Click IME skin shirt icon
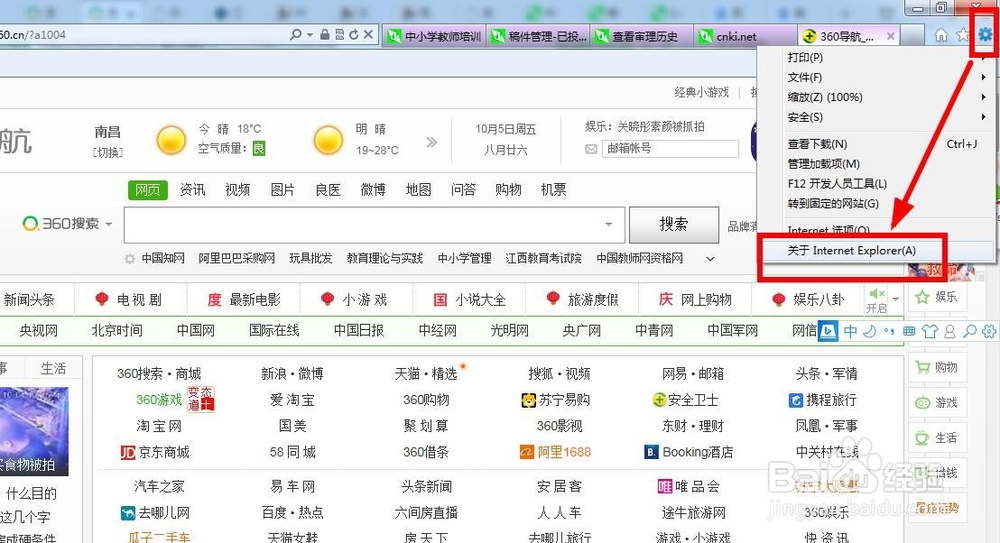 point(930,331)
